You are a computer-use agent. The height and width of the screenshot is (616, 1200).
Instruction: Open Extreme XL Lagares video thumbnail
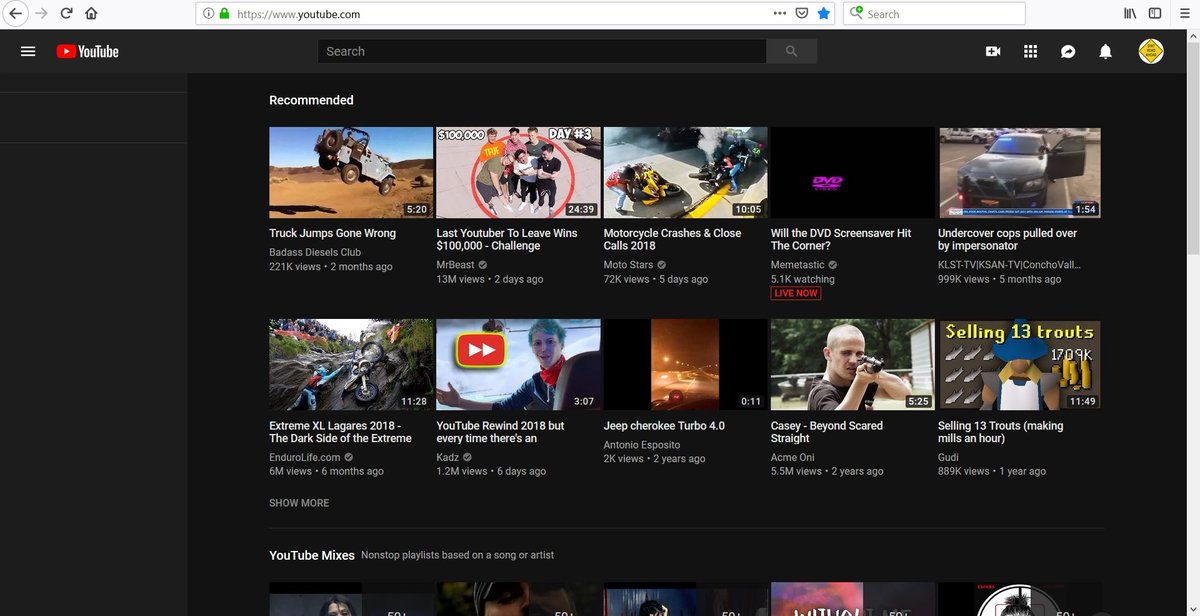click(x=351, y=364)
